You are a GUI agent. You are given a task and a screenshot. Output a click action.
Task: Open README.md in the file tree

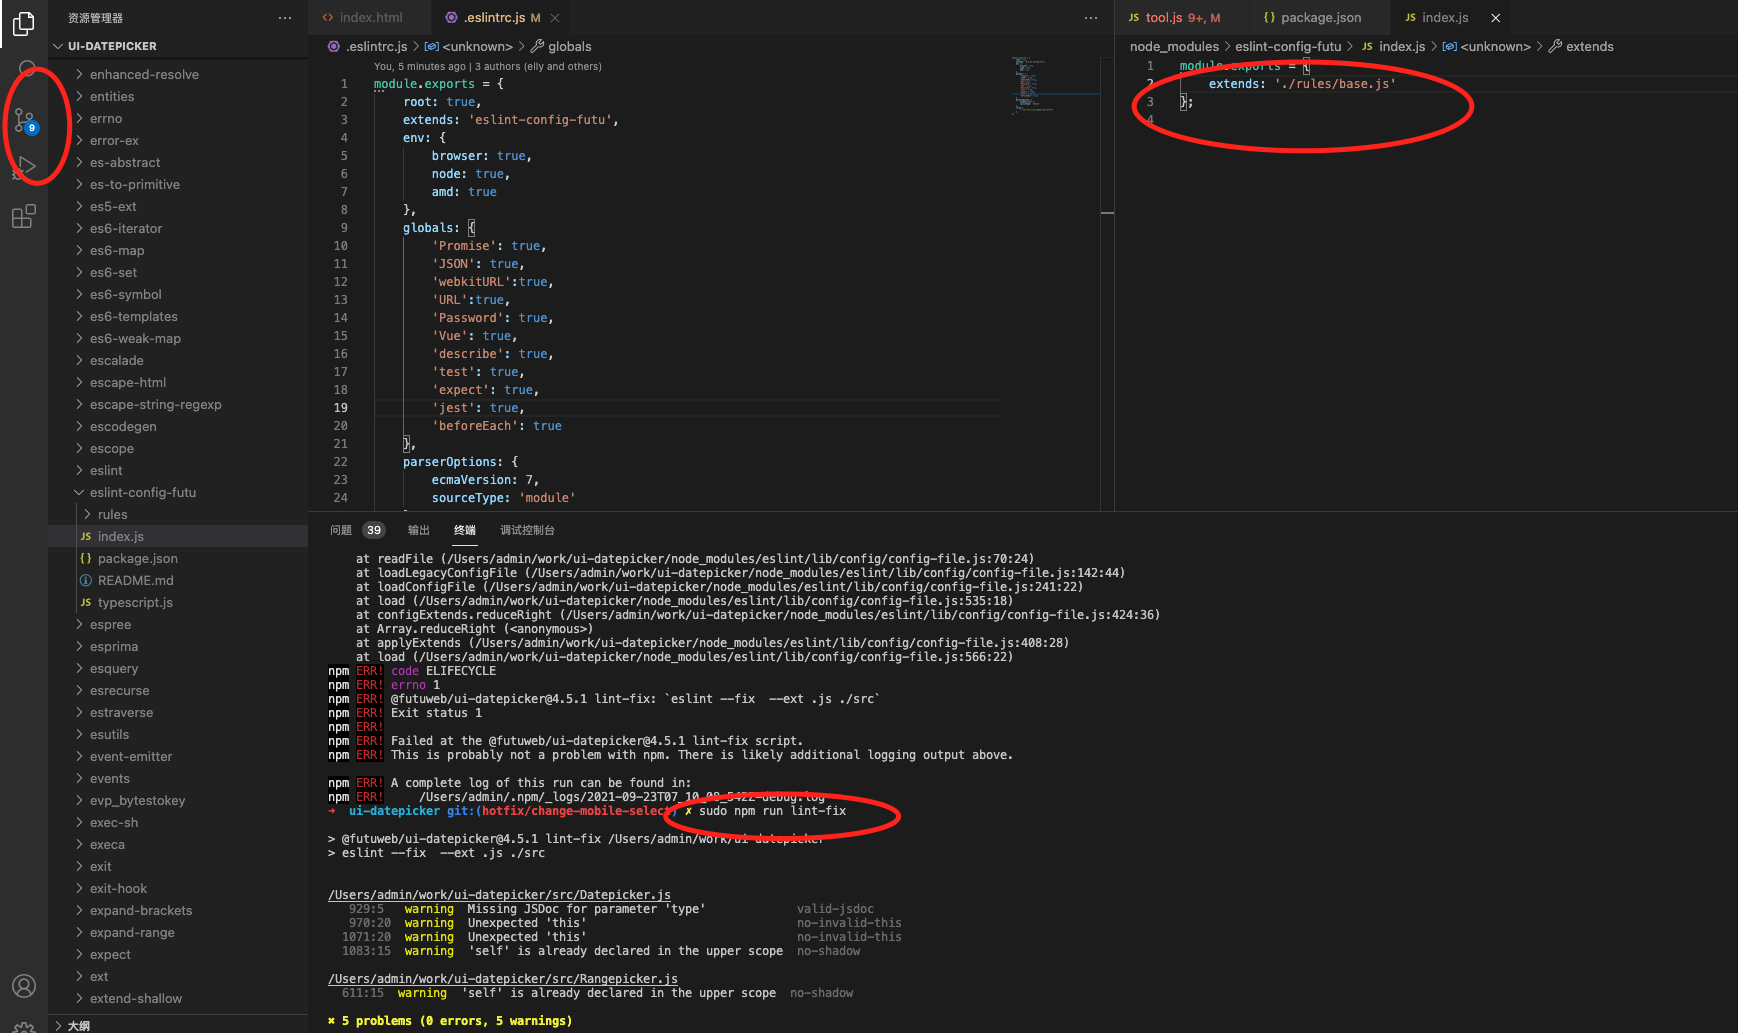coord(178,580)
